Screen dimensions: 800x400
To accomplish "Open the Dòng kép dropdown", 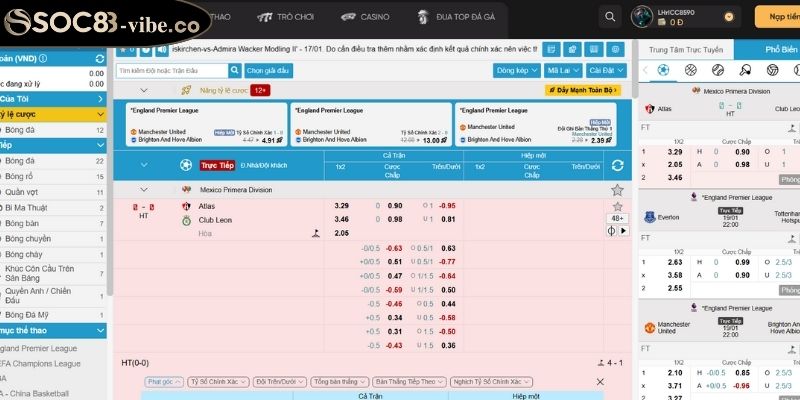I will pos(516,71).
